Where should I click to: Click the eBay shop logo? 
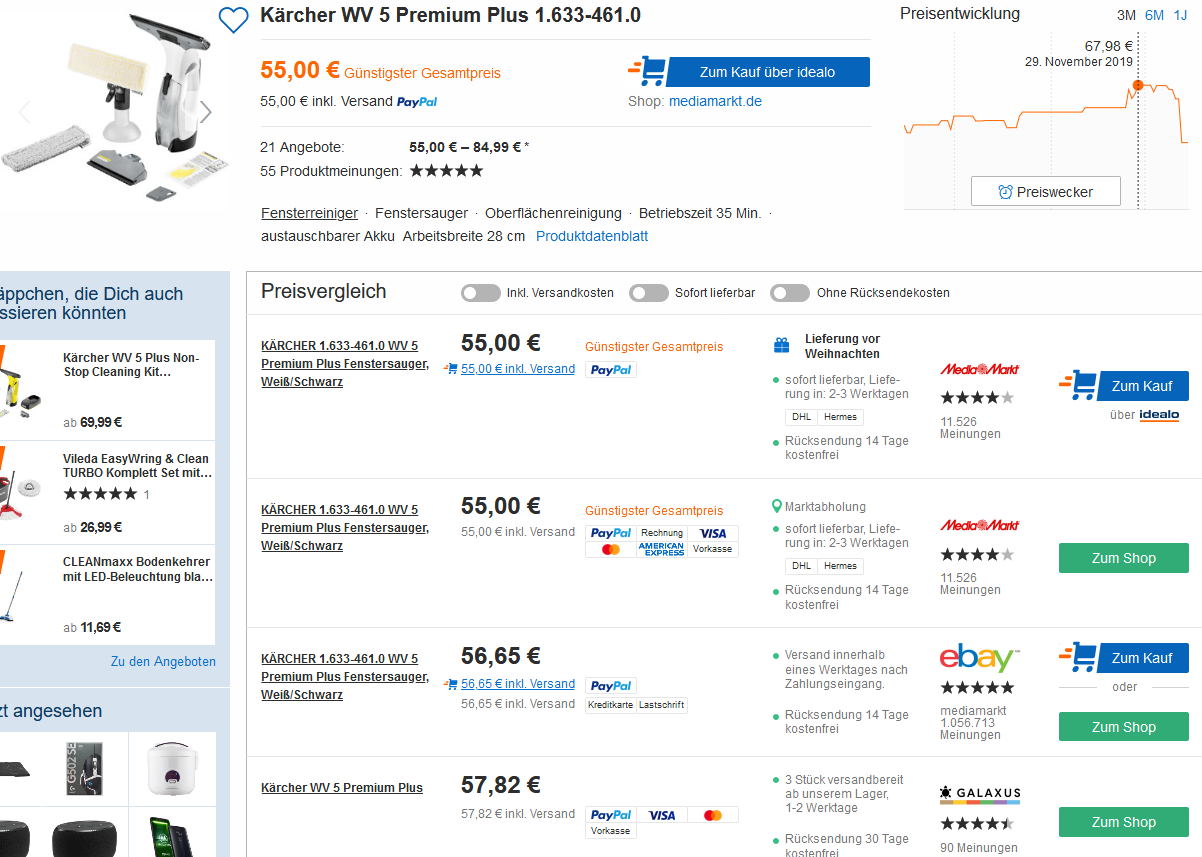pyautogui.click(x=979, y=658)
